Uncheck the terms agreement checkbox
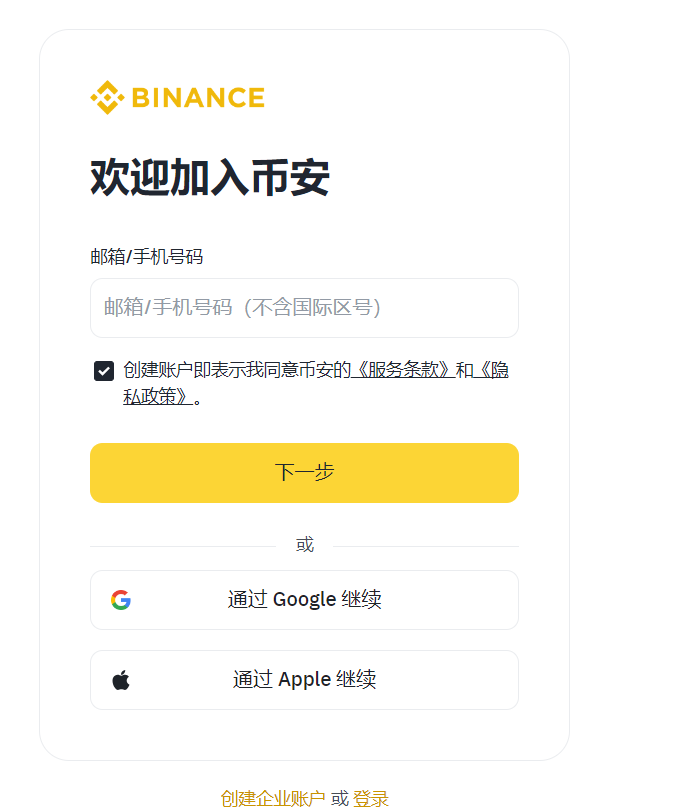688x812 pixels. (x=104, y=371)
